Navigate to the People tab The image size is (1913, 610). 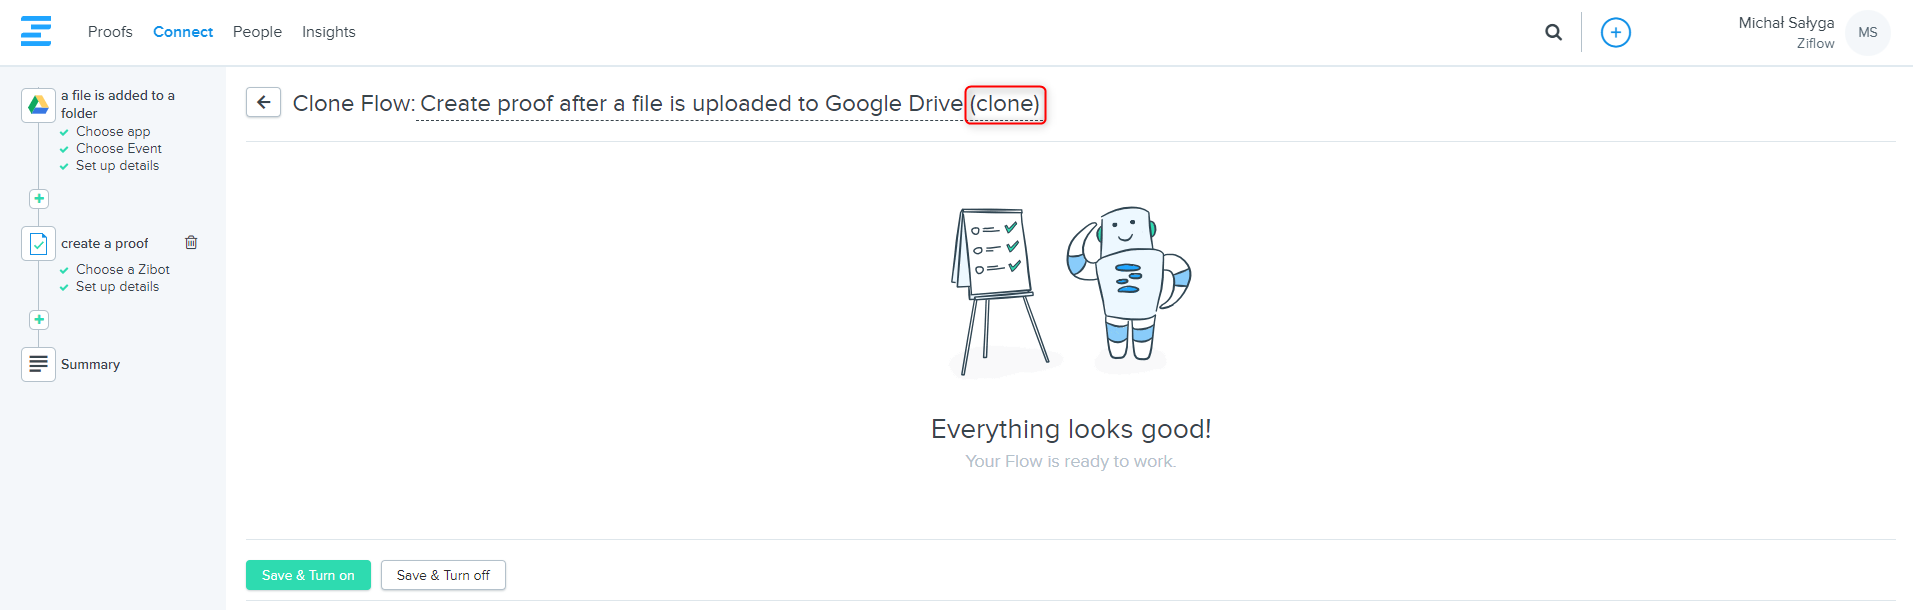click(257, 32)
